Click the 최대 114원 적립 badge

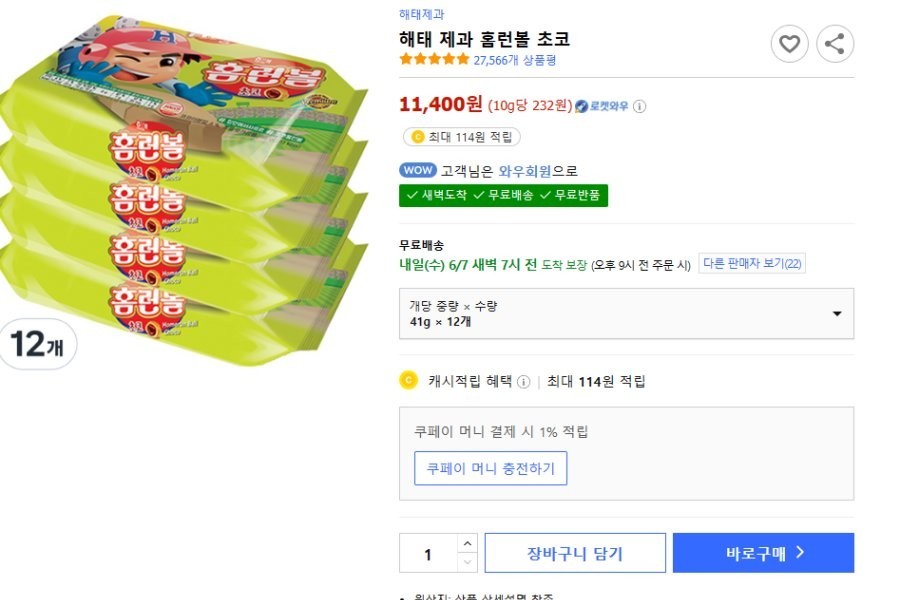pos(461,137)
